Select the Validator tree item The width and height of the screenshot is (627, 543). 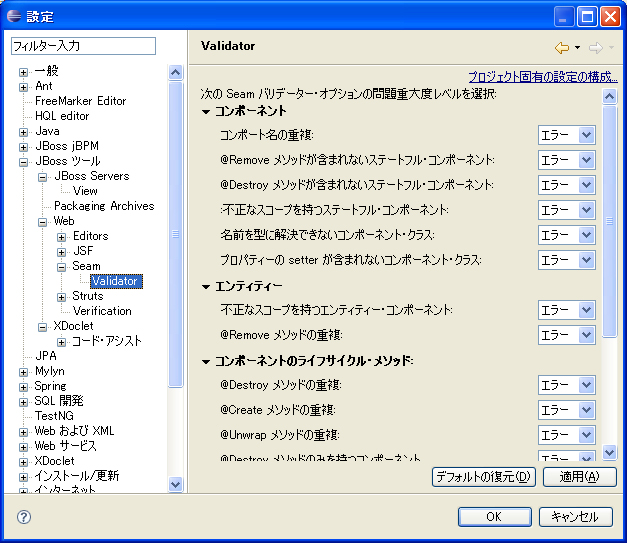[116, 281]
